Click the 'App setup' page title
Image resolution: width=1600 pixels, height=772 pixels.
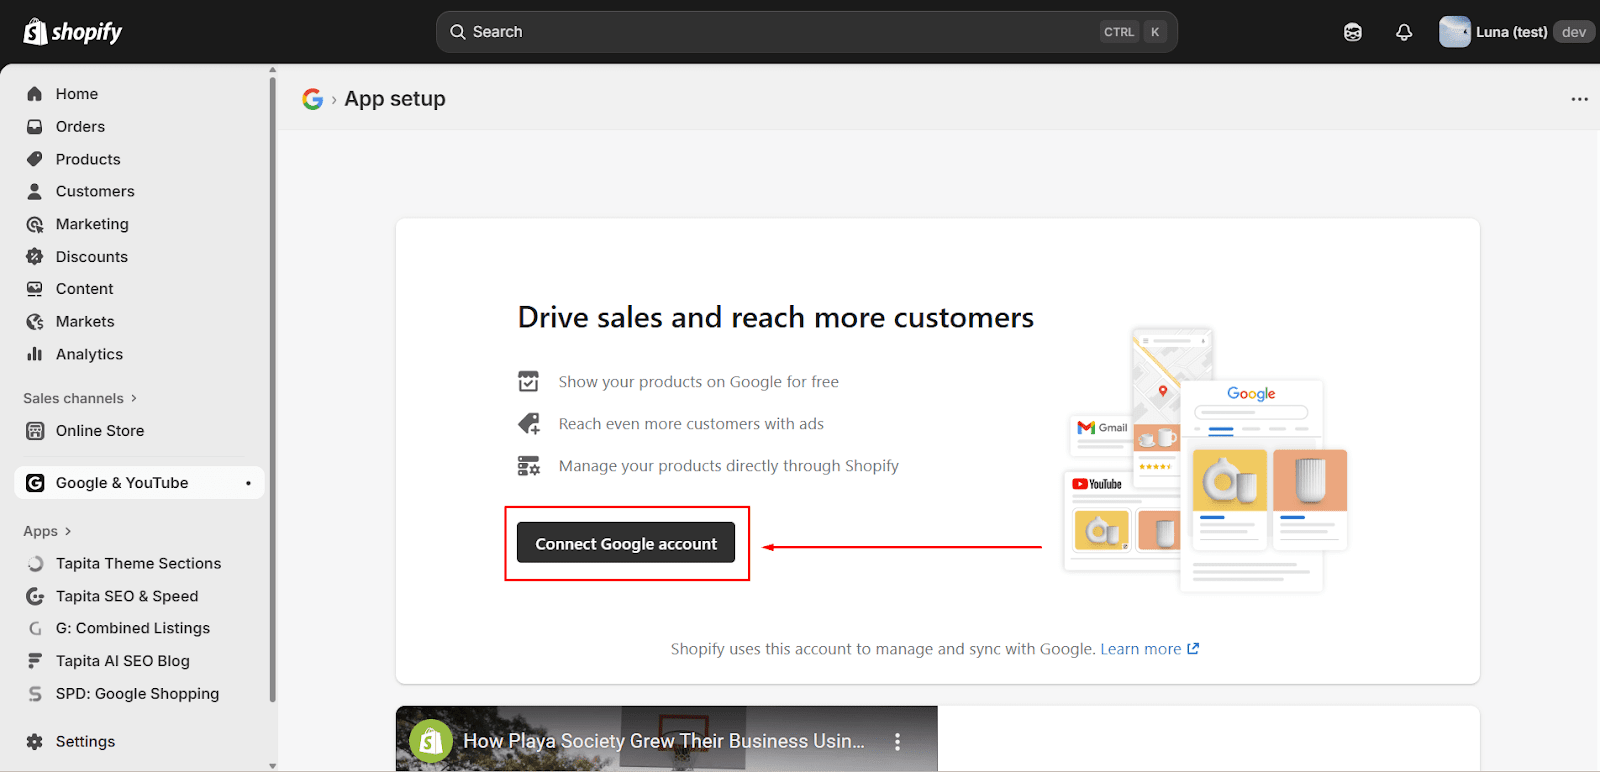tap(395, 99)
